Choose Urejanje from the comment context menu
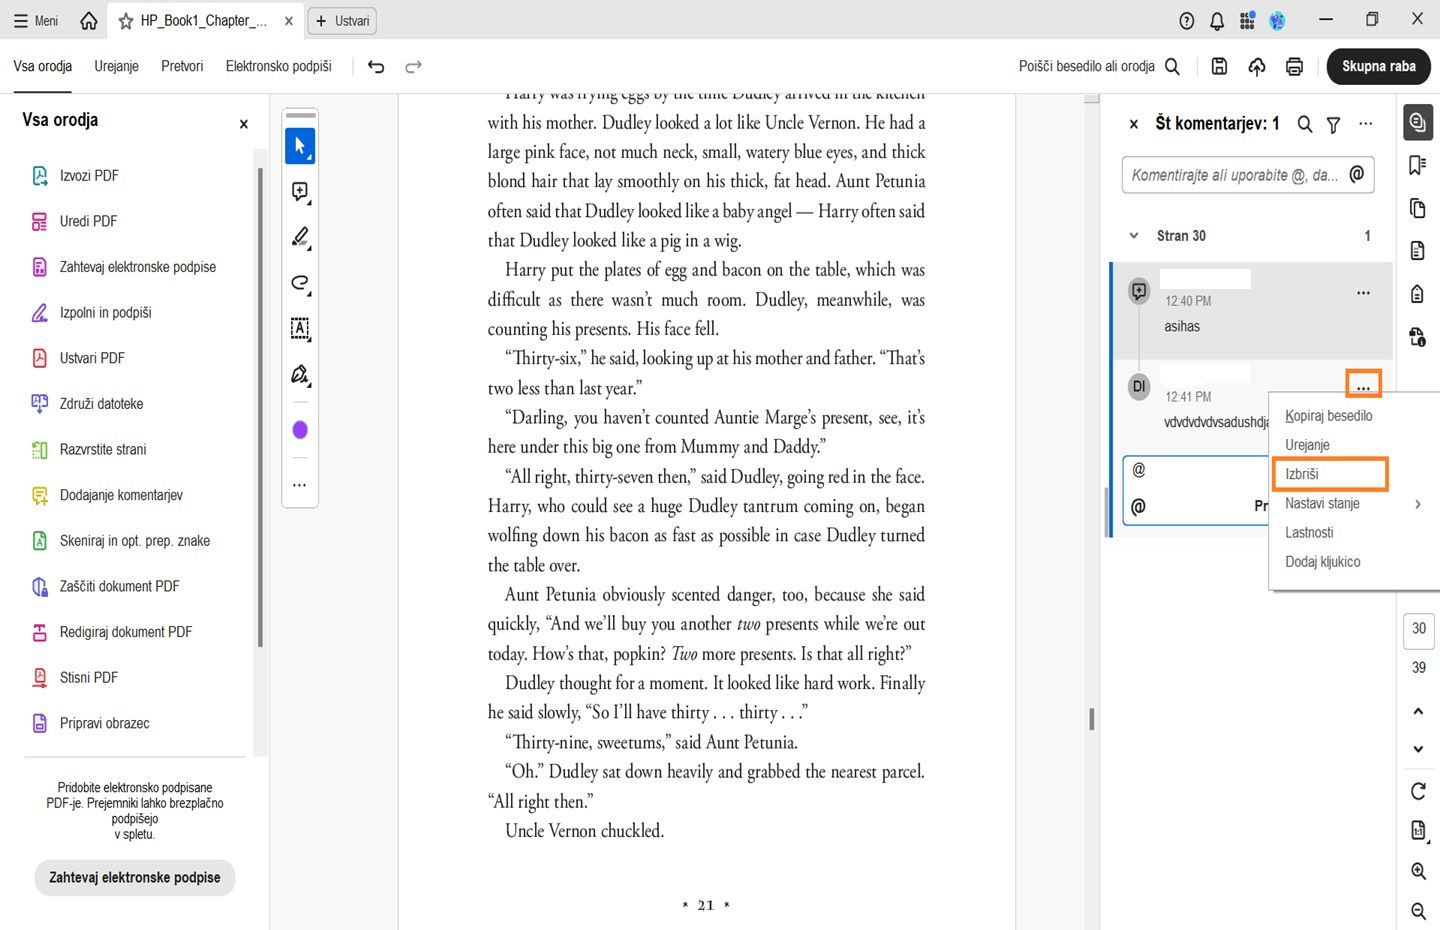 [1307, 445]
